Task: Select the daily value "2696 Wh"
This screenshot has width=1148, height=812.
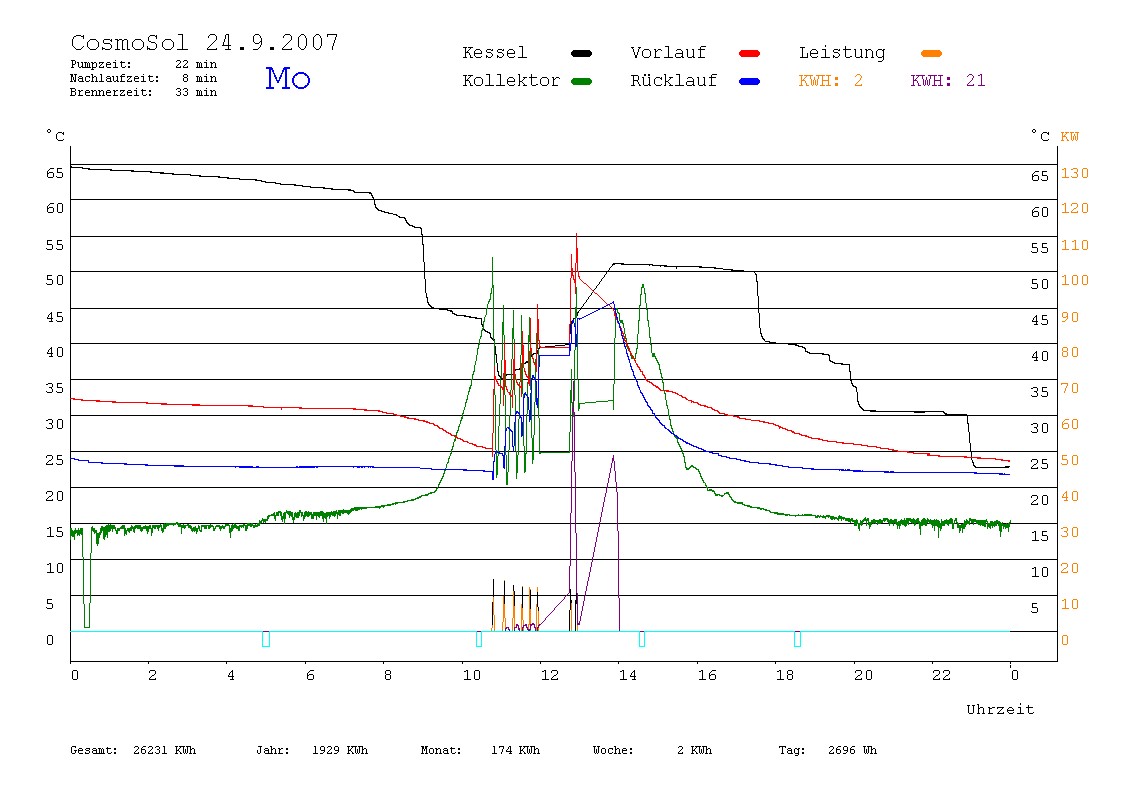Action: 852,750
